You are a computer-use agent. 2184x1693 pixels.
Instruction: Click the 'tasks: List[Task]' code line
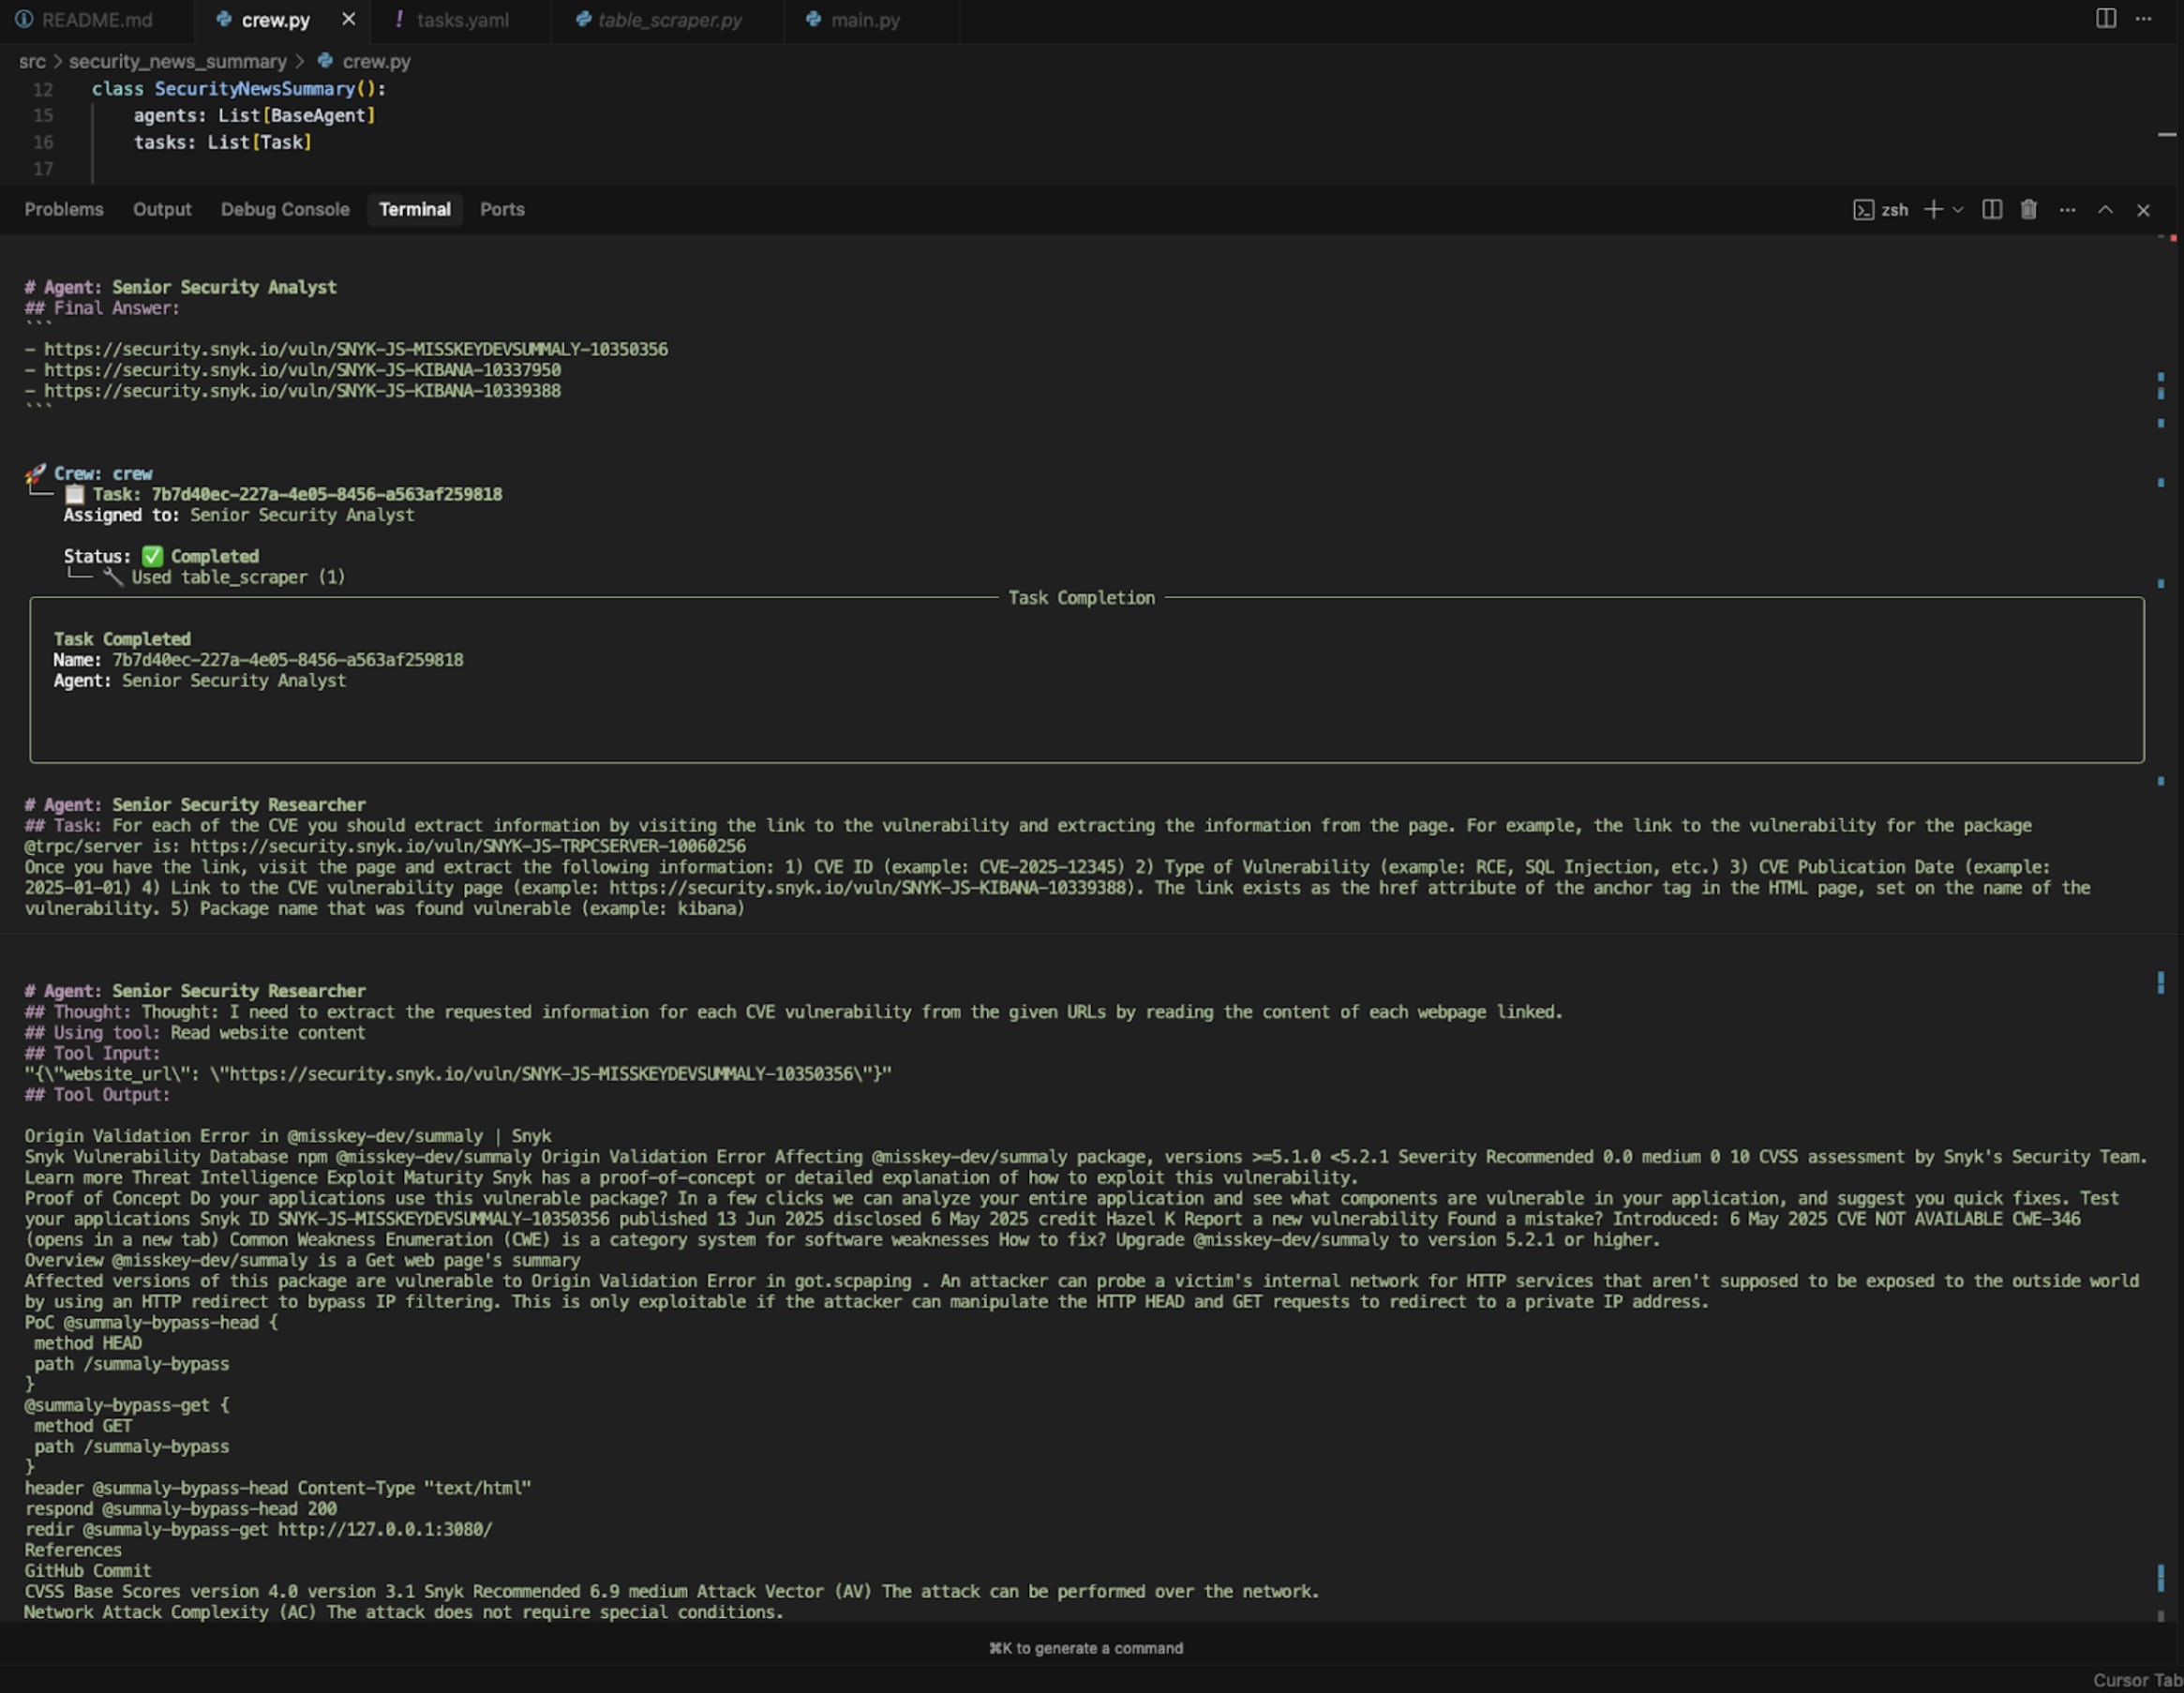pyautogui.click(x=223, y=142)
